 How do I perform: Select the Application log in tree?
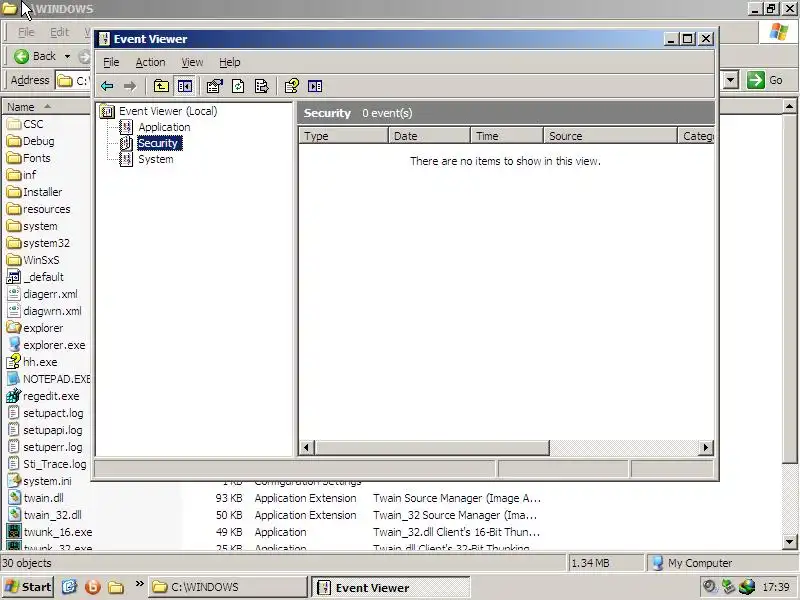pyautogui.click(x=164, y=127)
